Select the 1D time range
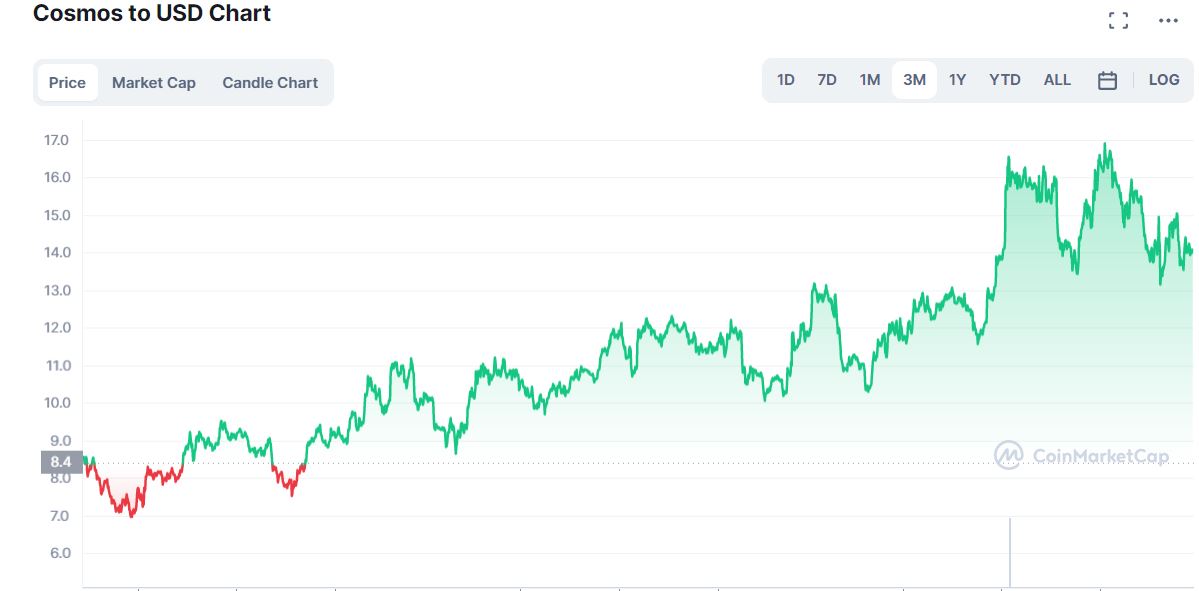The width and height of the screenshot is (1199, 591). click(785, 80)
